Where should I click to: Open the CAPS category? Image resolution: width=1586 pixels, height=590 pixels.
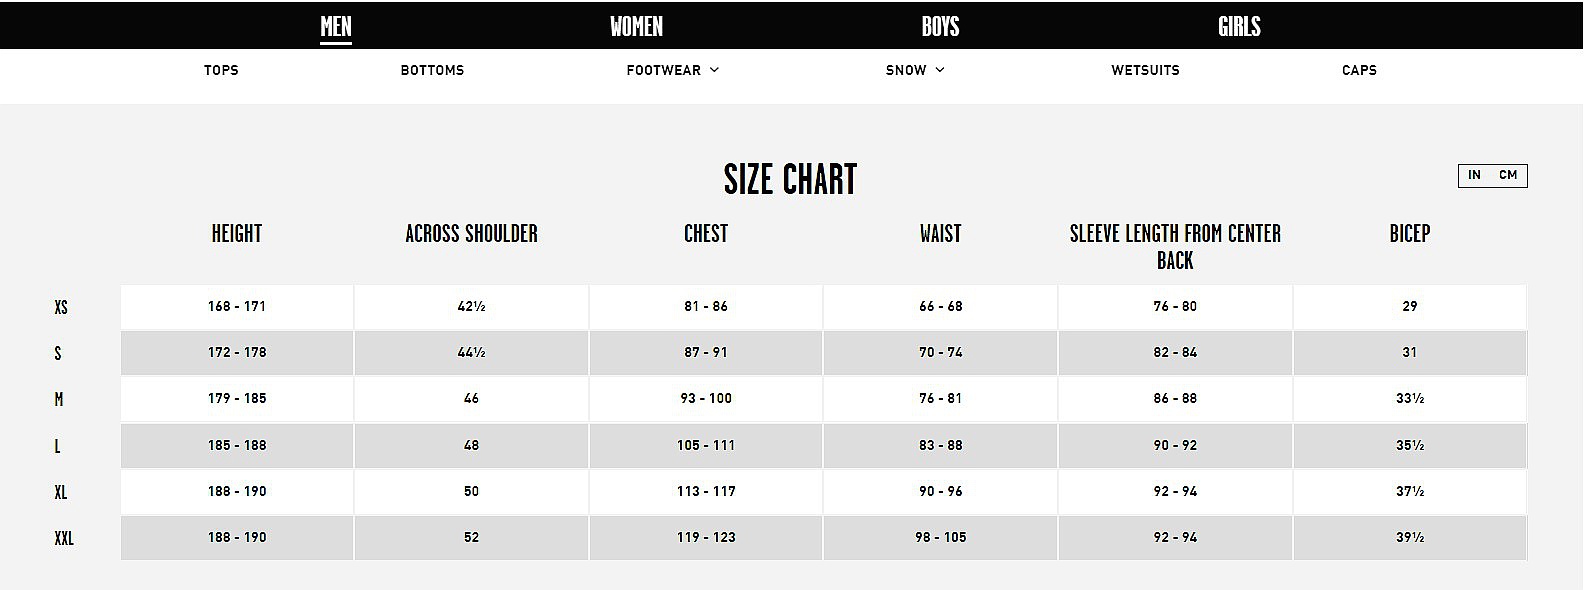(x=1359, y=70)
